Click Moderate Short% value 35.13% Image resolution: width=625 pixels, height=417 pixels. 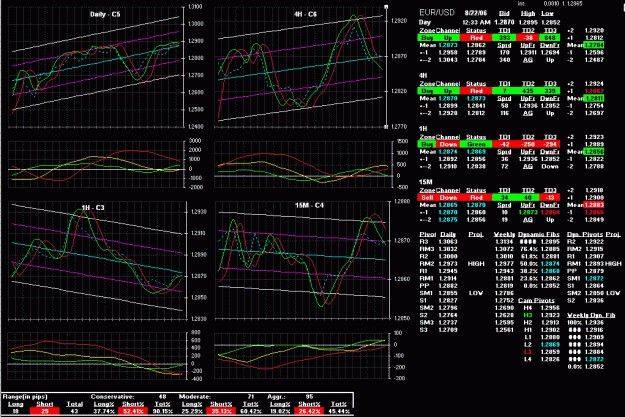(221, 411)
